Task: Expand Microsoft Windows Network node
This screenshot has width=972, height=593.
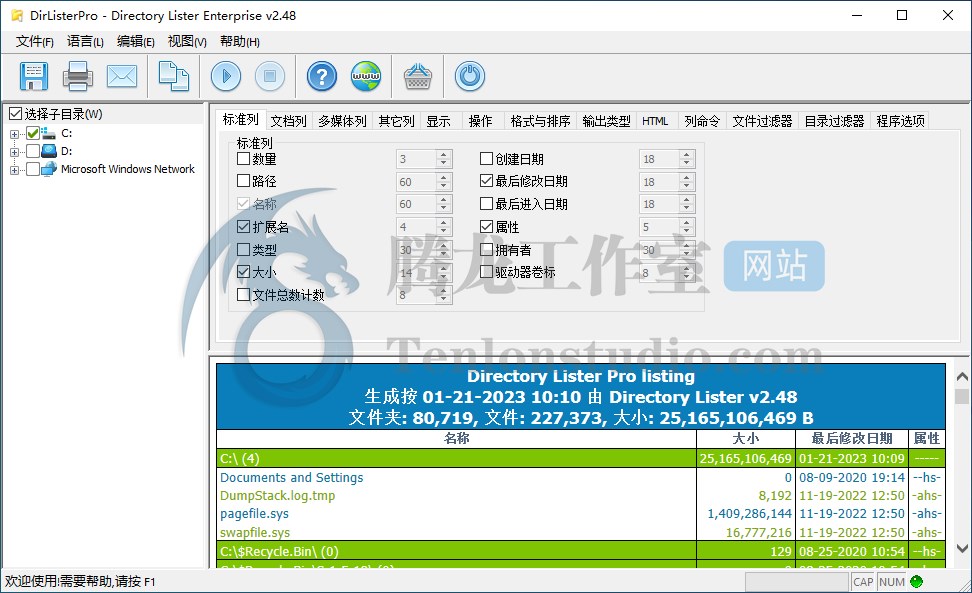Action: click(14, 170)
